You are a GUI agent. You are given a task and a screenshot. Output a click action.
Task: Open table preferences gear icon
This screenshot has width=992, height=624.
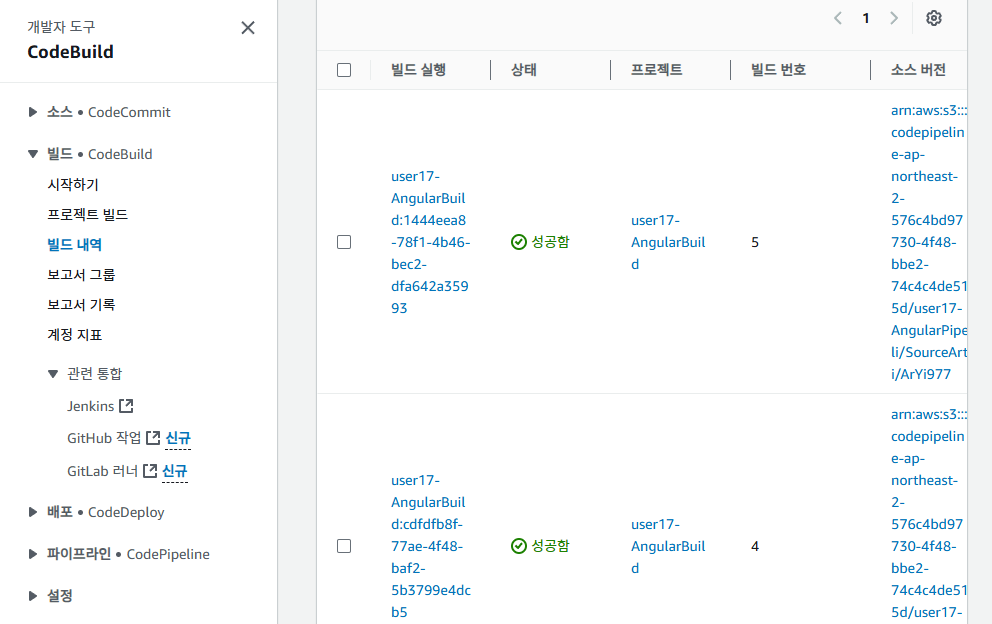tap(934, 18)
